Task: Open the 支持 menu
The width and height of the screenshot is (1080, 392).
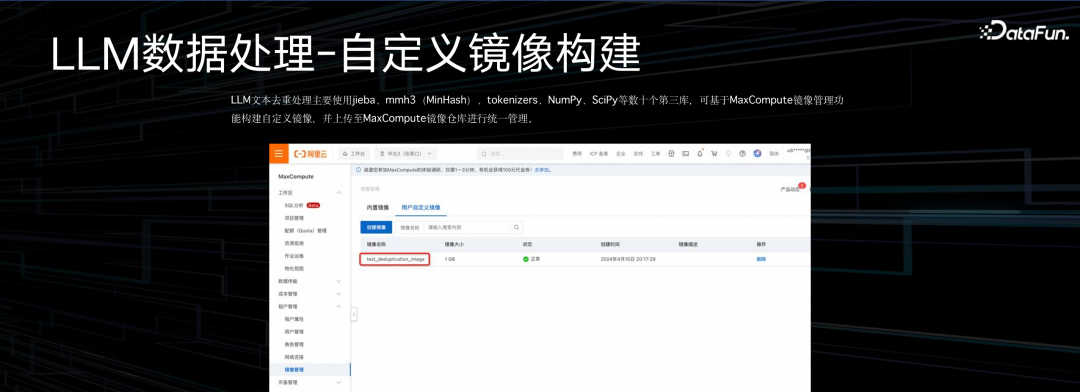Action: coord(638,154)
